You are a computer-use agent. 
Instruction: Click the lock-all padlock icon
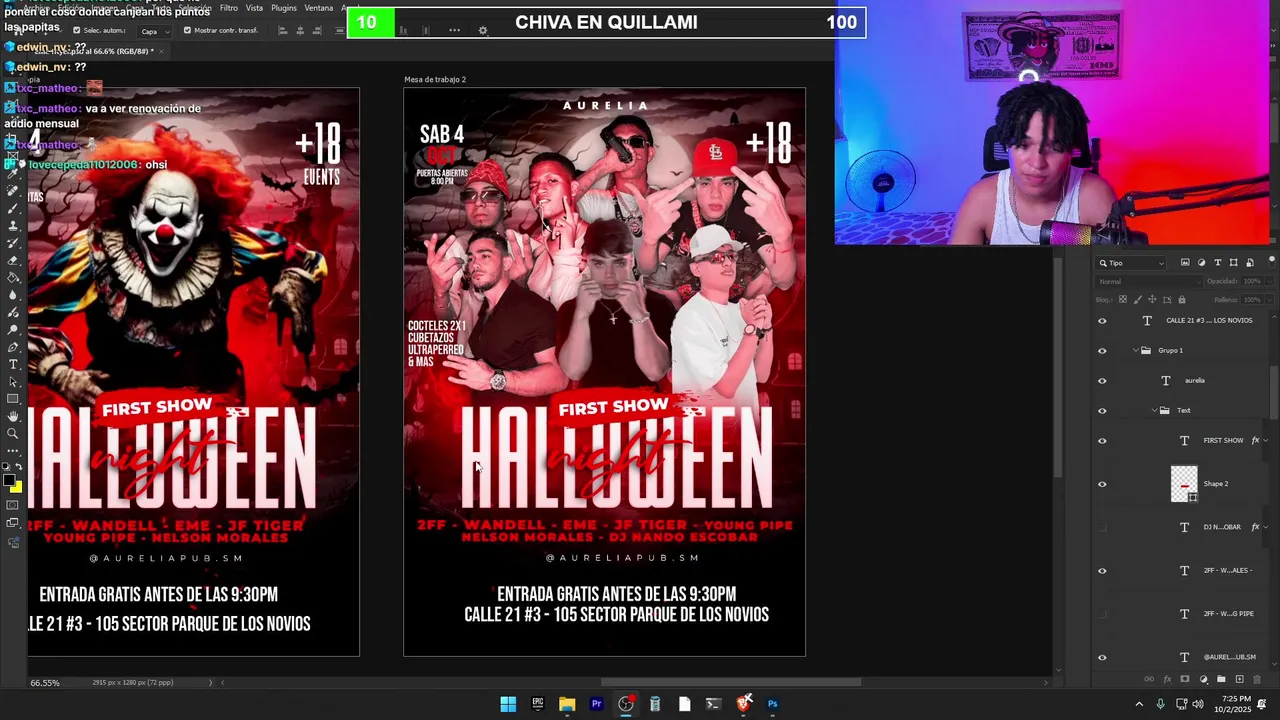tap(1181, 299)
